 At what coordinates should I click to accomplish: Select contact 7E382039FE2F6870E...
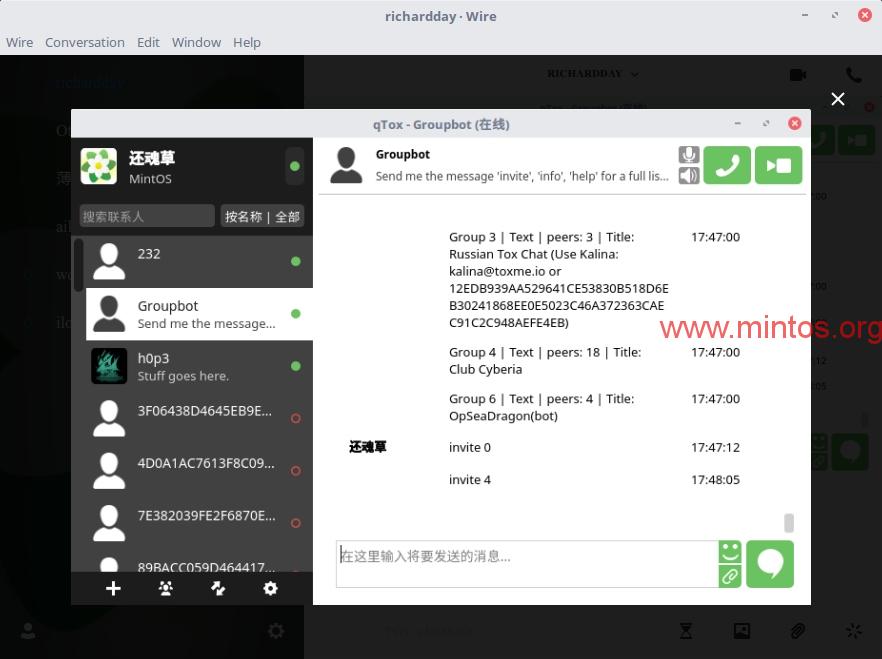point(199,523)
